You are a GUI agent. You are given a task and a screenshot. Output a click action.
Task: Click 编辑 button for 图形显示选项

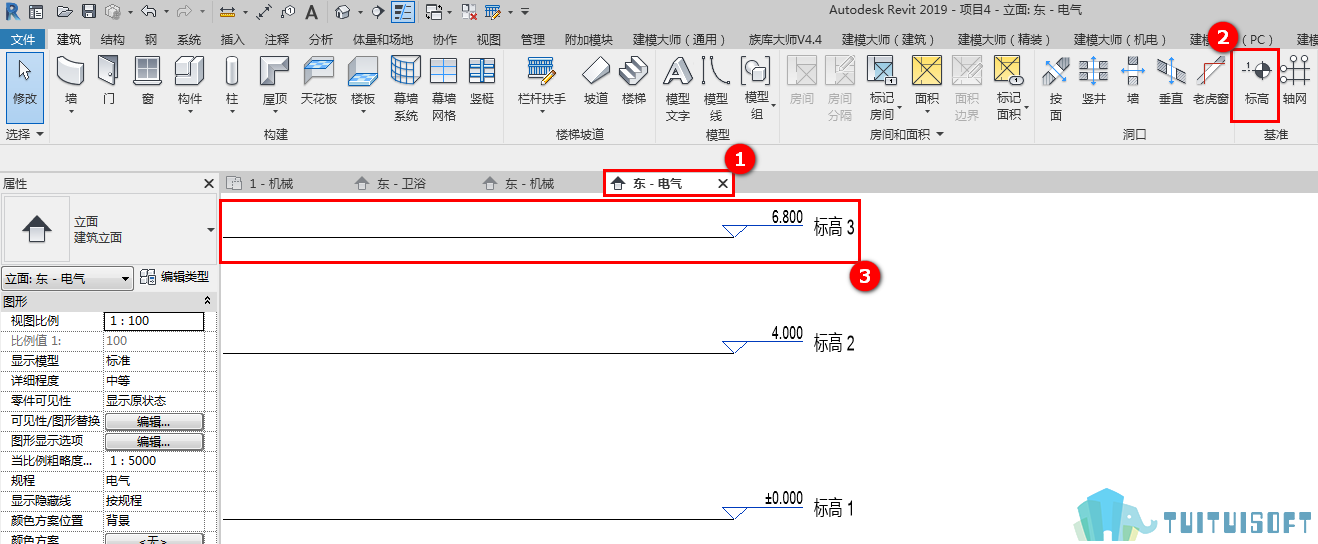[x=154, y=441]
